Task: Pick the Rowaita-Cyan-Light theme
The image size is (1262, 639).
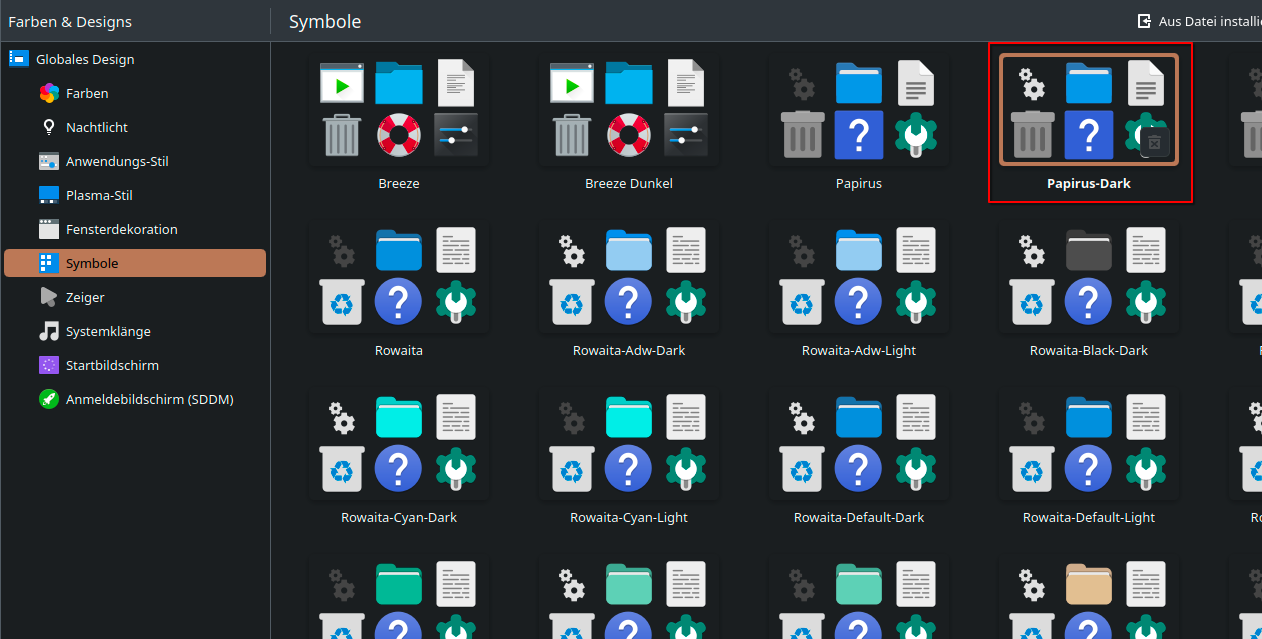Action: pos(629,443)
